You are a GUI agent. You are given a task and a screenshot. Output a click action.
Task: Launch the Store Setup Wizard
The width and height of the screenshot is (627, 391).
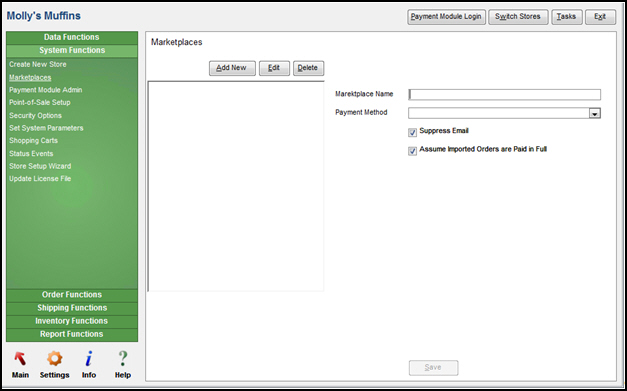point(40,166)
